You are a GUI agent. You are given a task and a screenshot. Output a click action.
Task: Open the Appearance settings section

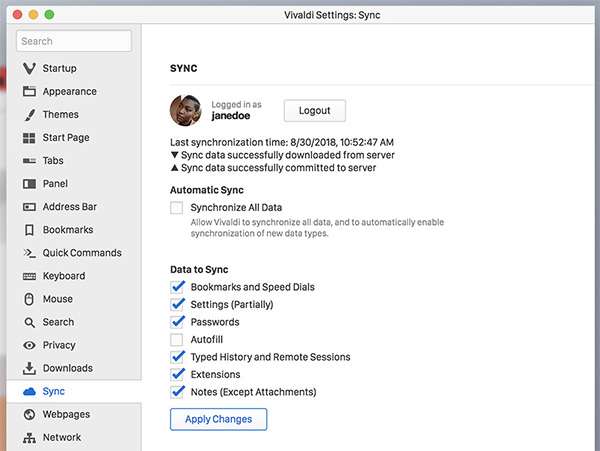[69, 91]
